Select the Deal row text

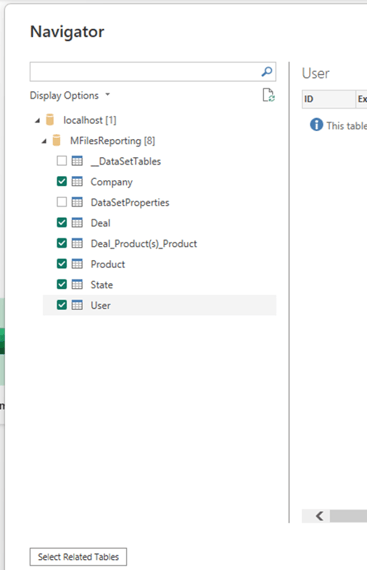coord(100,223)
